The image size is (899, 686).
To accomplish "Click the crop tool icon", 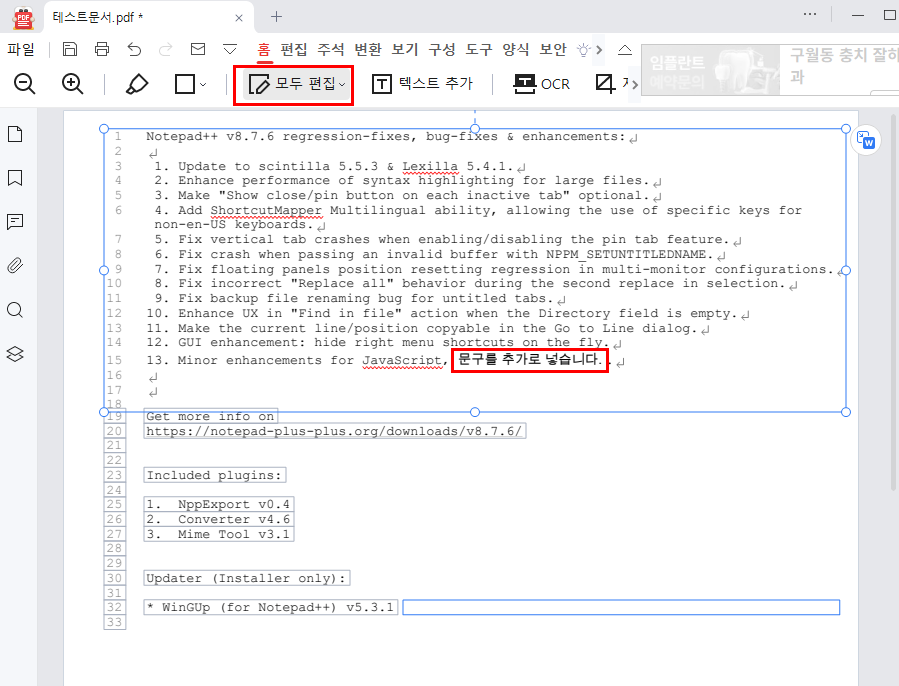I will (x=605, y=84).
